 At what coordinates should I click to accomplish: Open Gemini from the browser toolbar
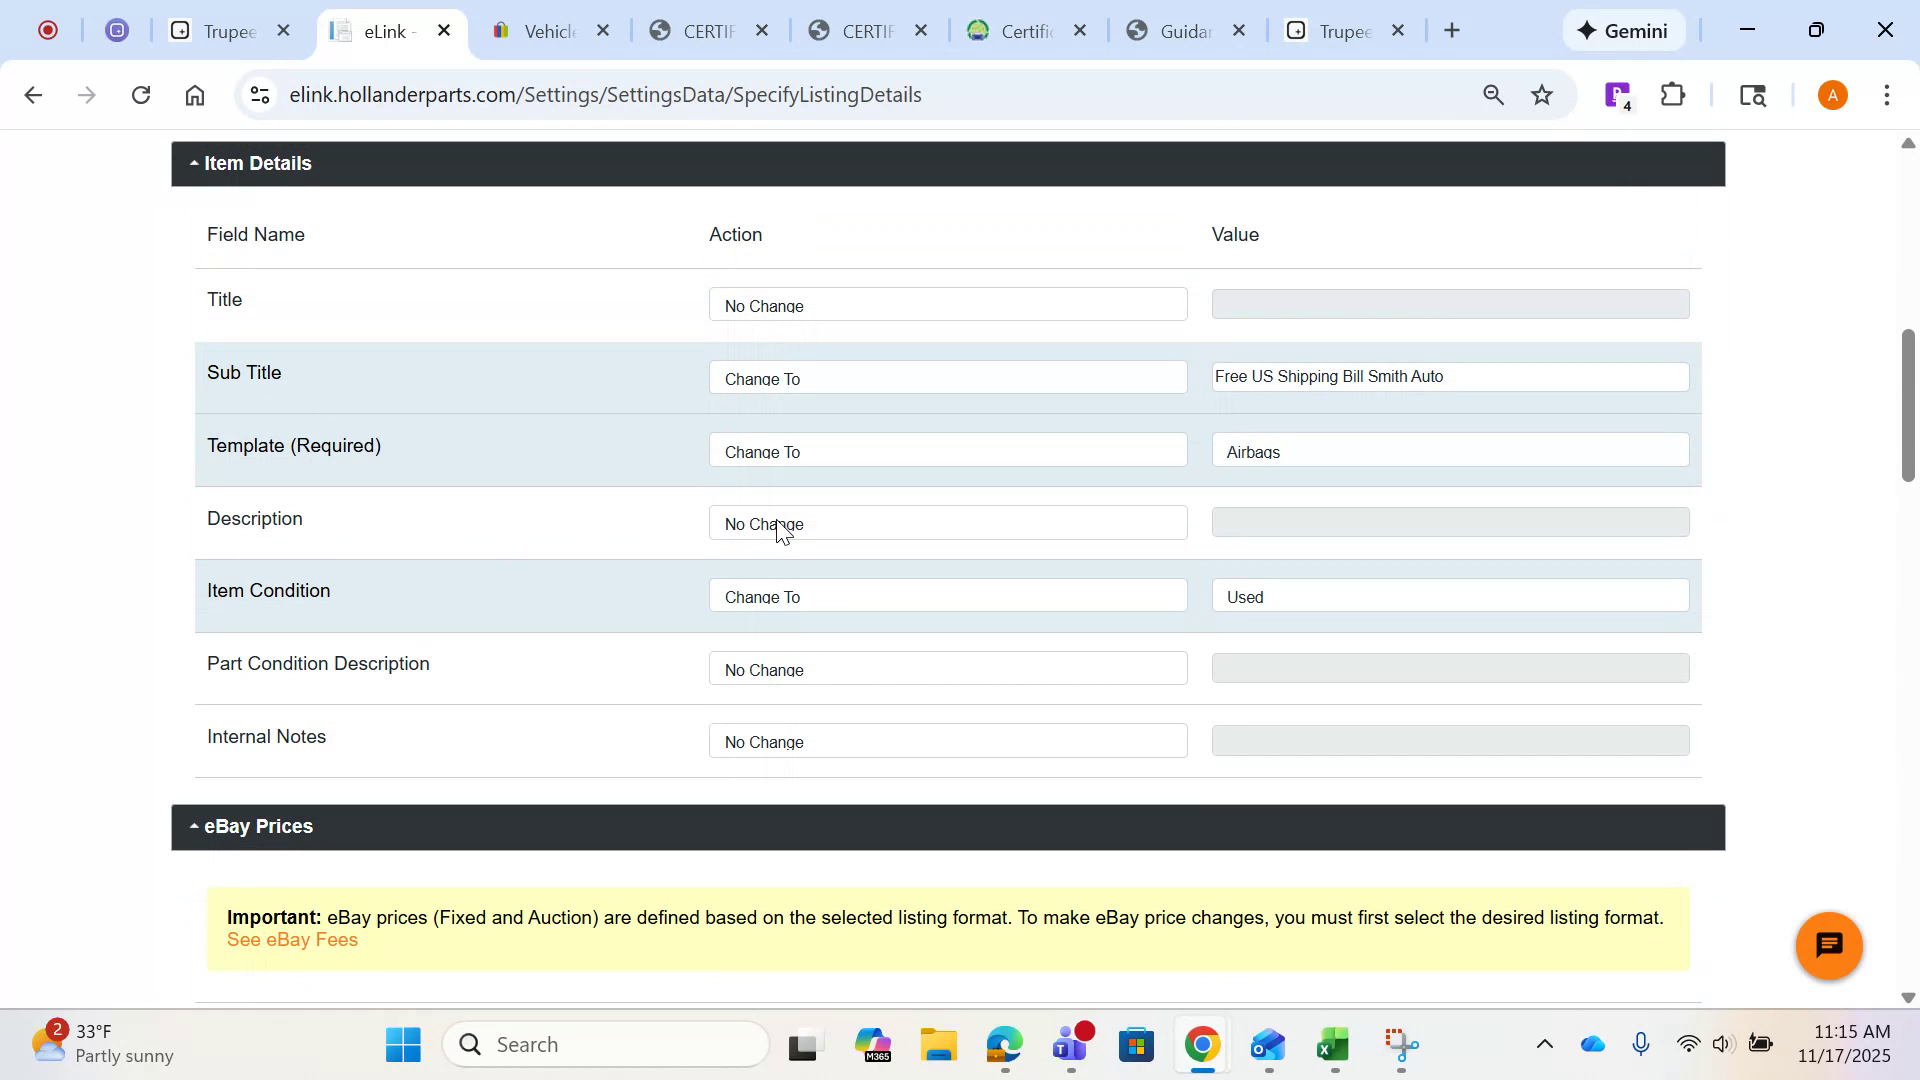tap(1622, 30)
